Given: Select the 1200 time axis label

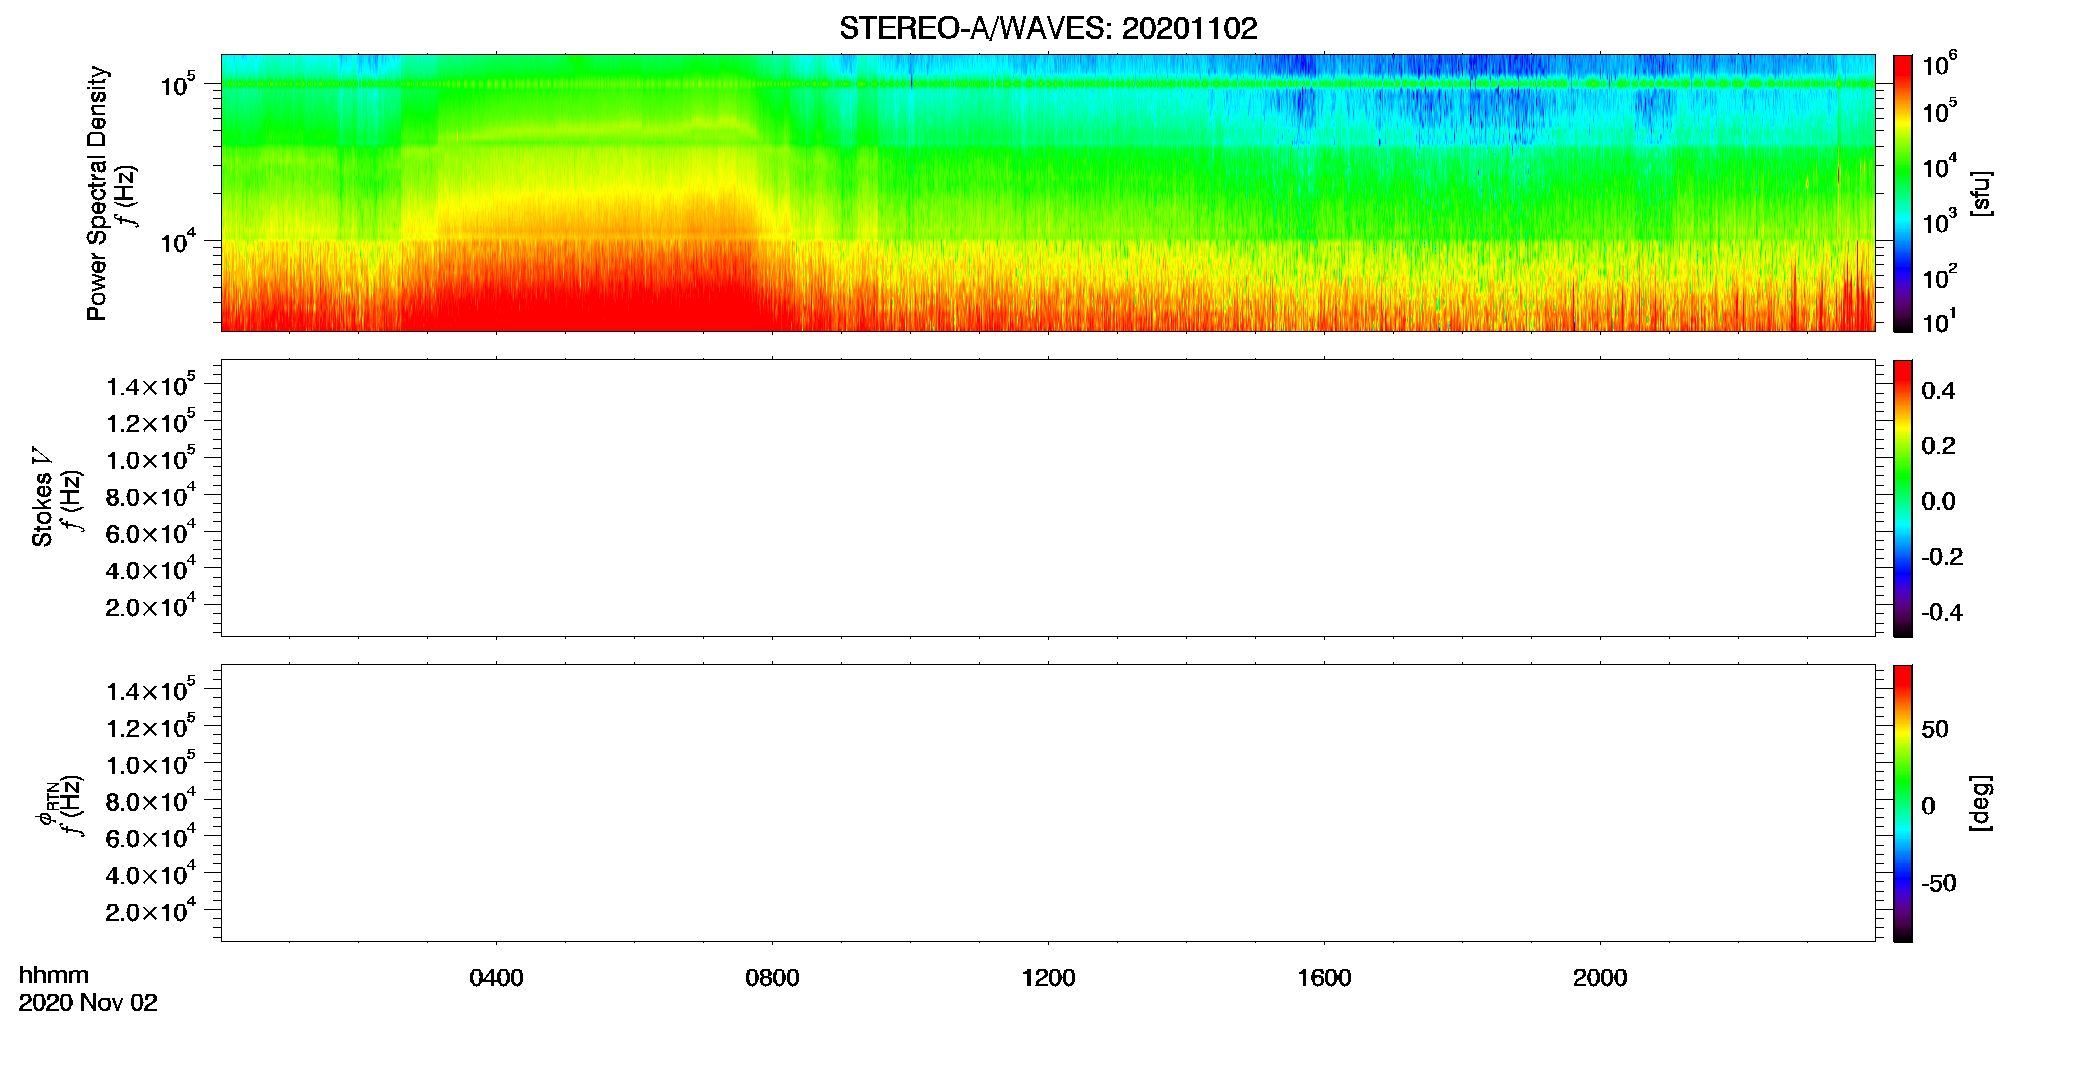Looking at the screenshot, I should pos(1048,978).
